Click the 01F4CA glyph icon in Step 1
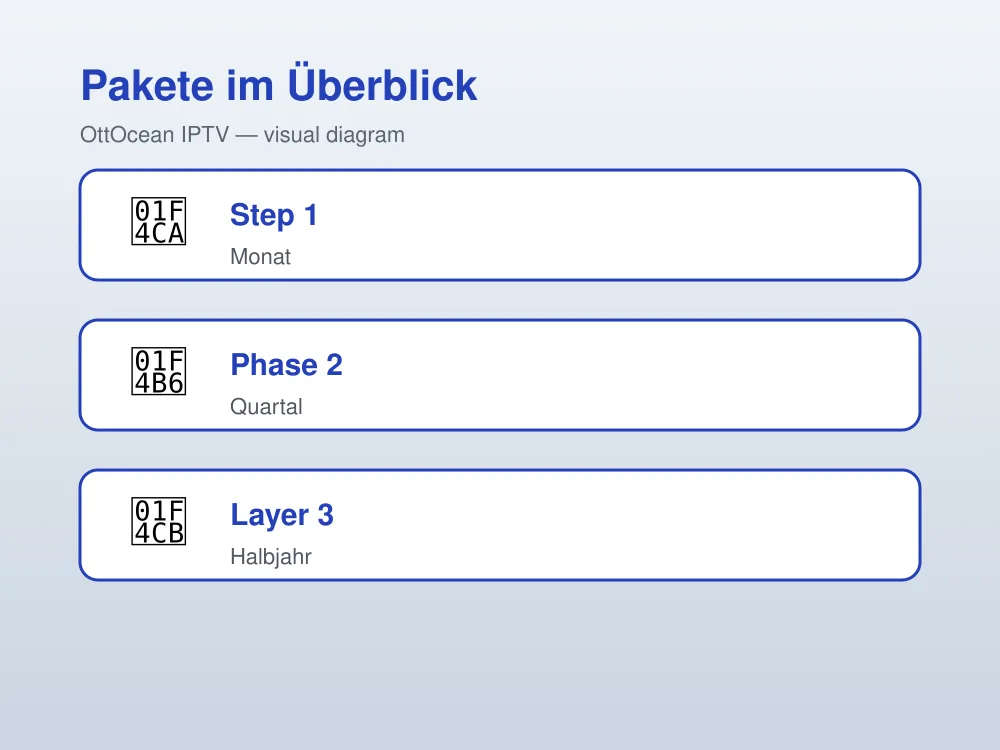The height and width of the screenshot is (750, 1000). pyautogui.click(x=159, y=221)
